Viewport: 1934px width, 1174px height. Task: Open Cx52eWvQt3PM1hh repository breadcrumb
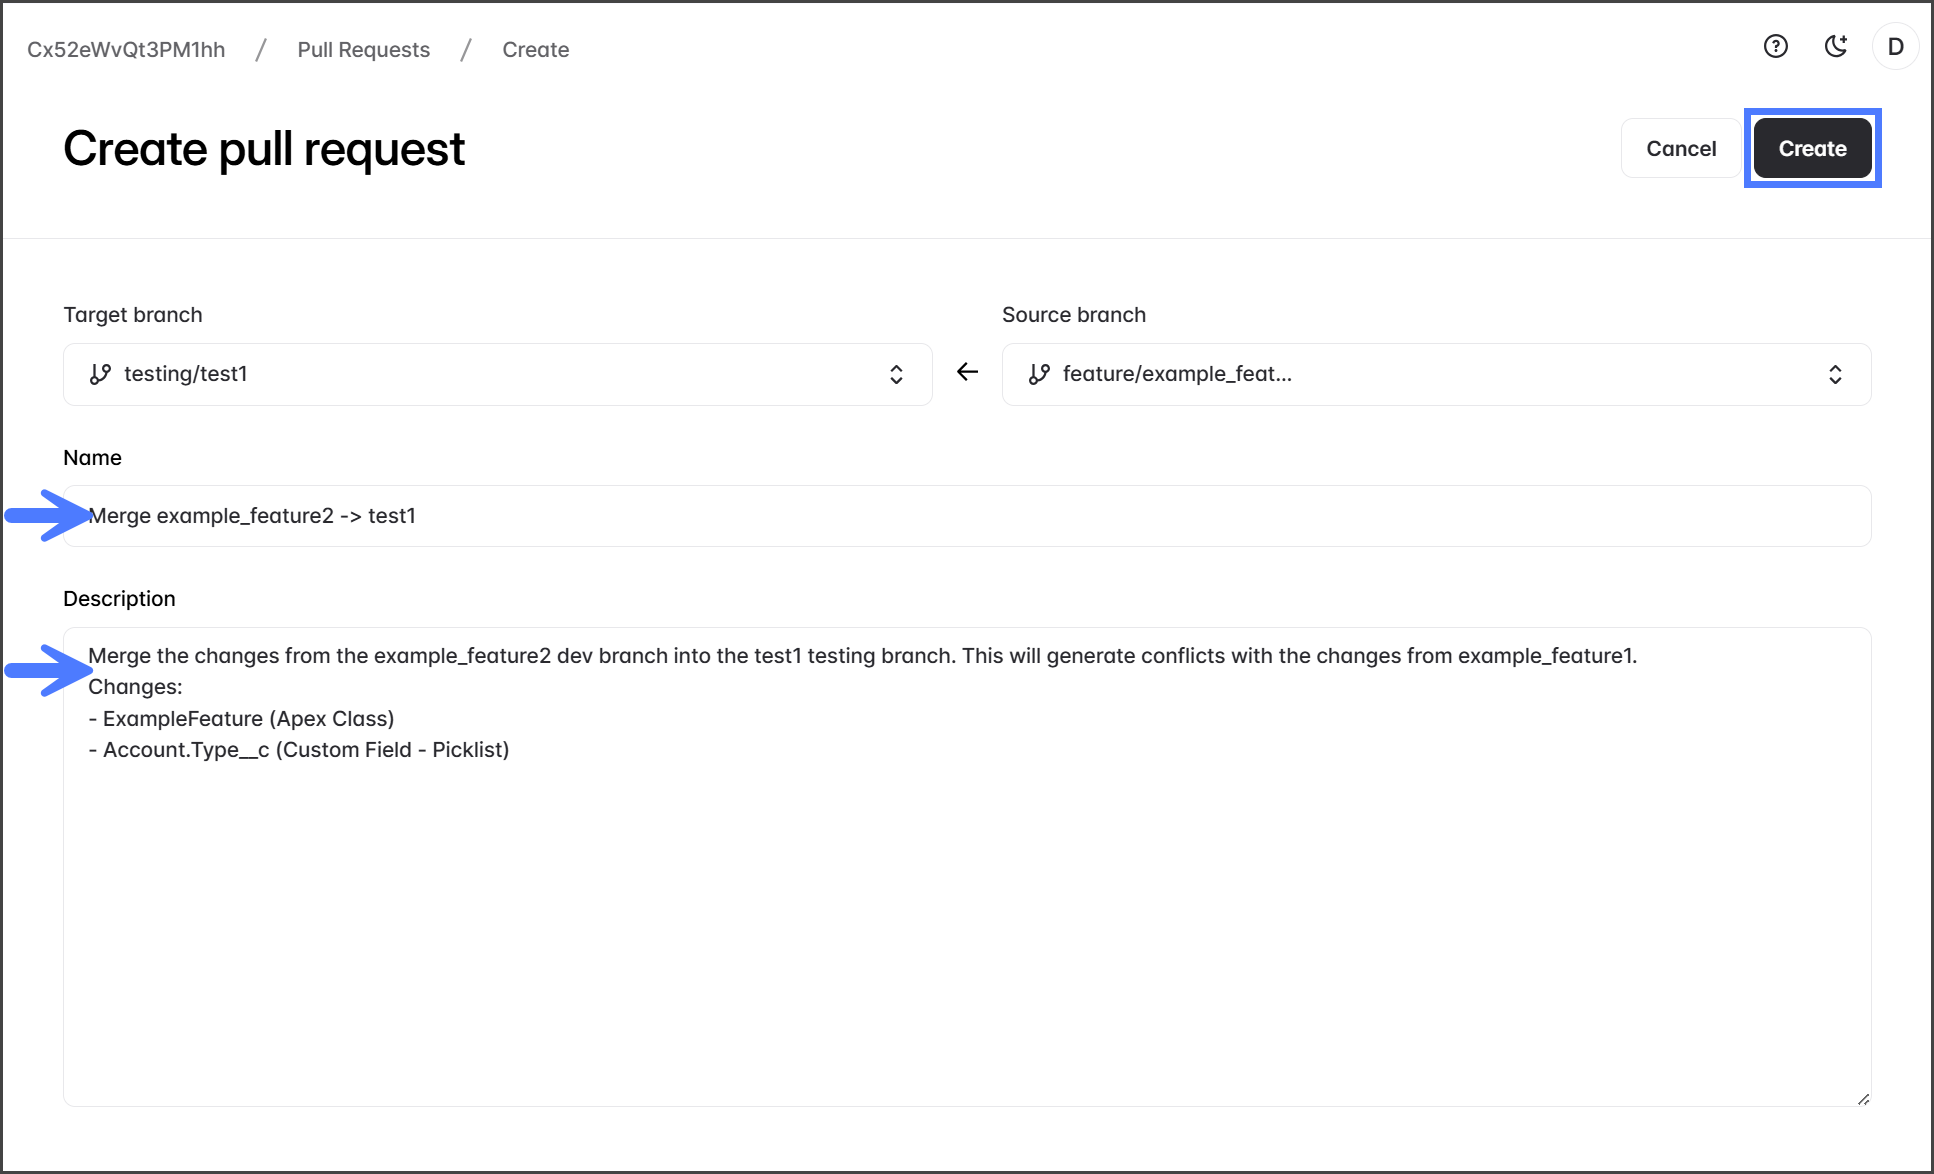pos(126,50)
